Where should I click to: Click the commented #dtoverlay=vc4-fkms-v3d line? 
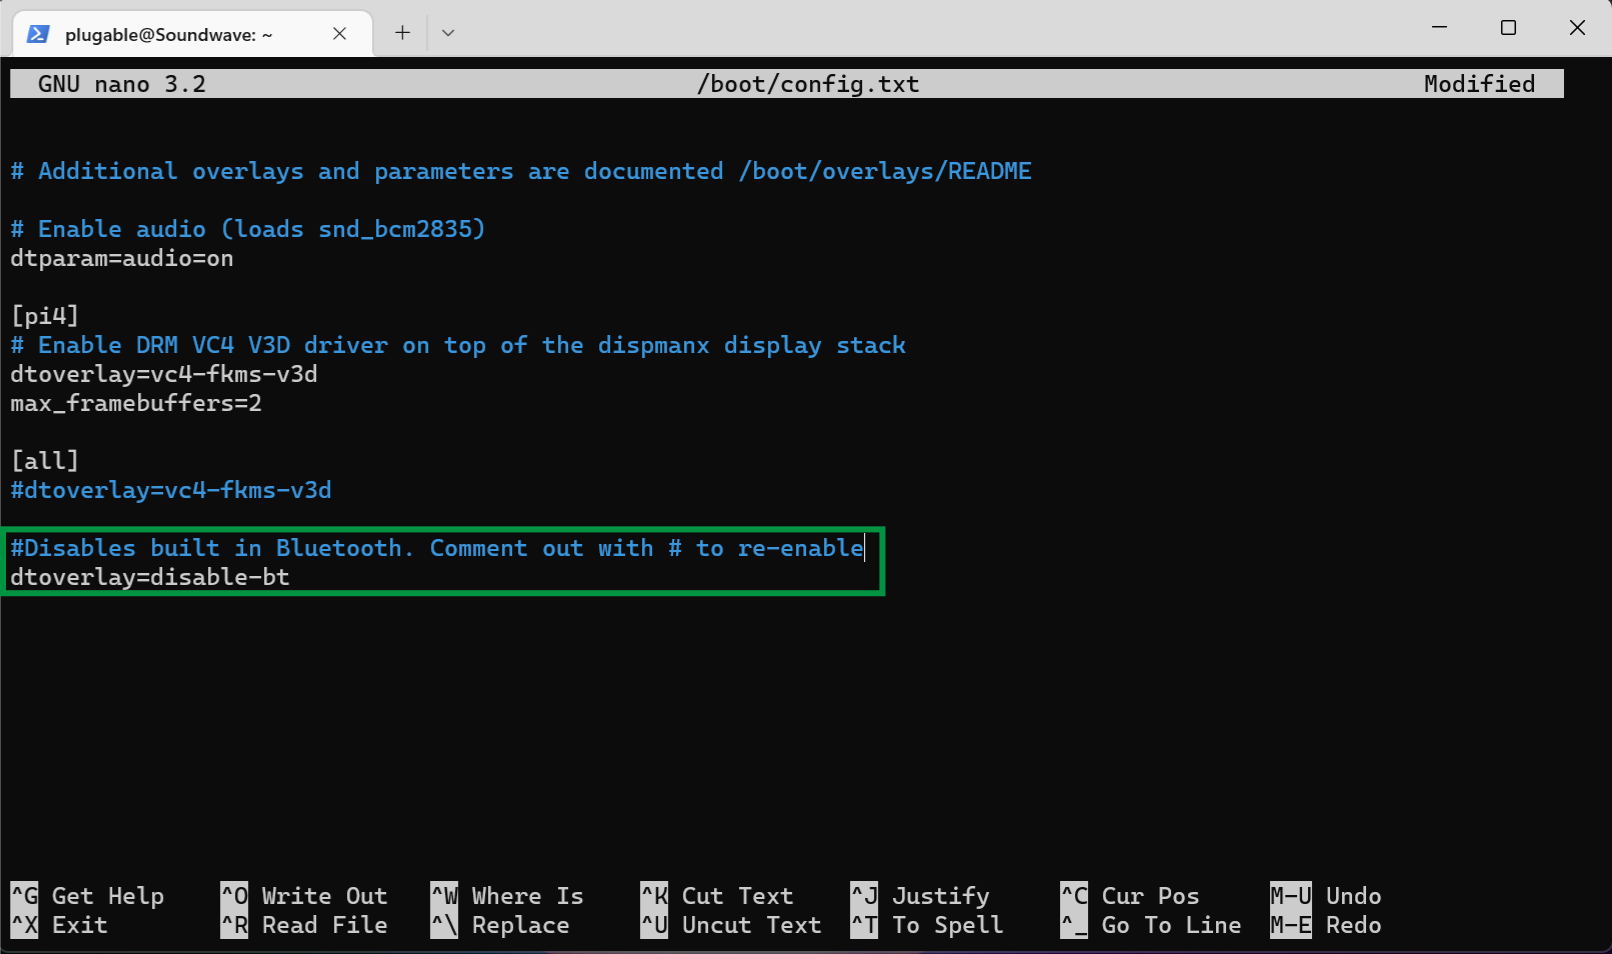(x=171, y=490)
